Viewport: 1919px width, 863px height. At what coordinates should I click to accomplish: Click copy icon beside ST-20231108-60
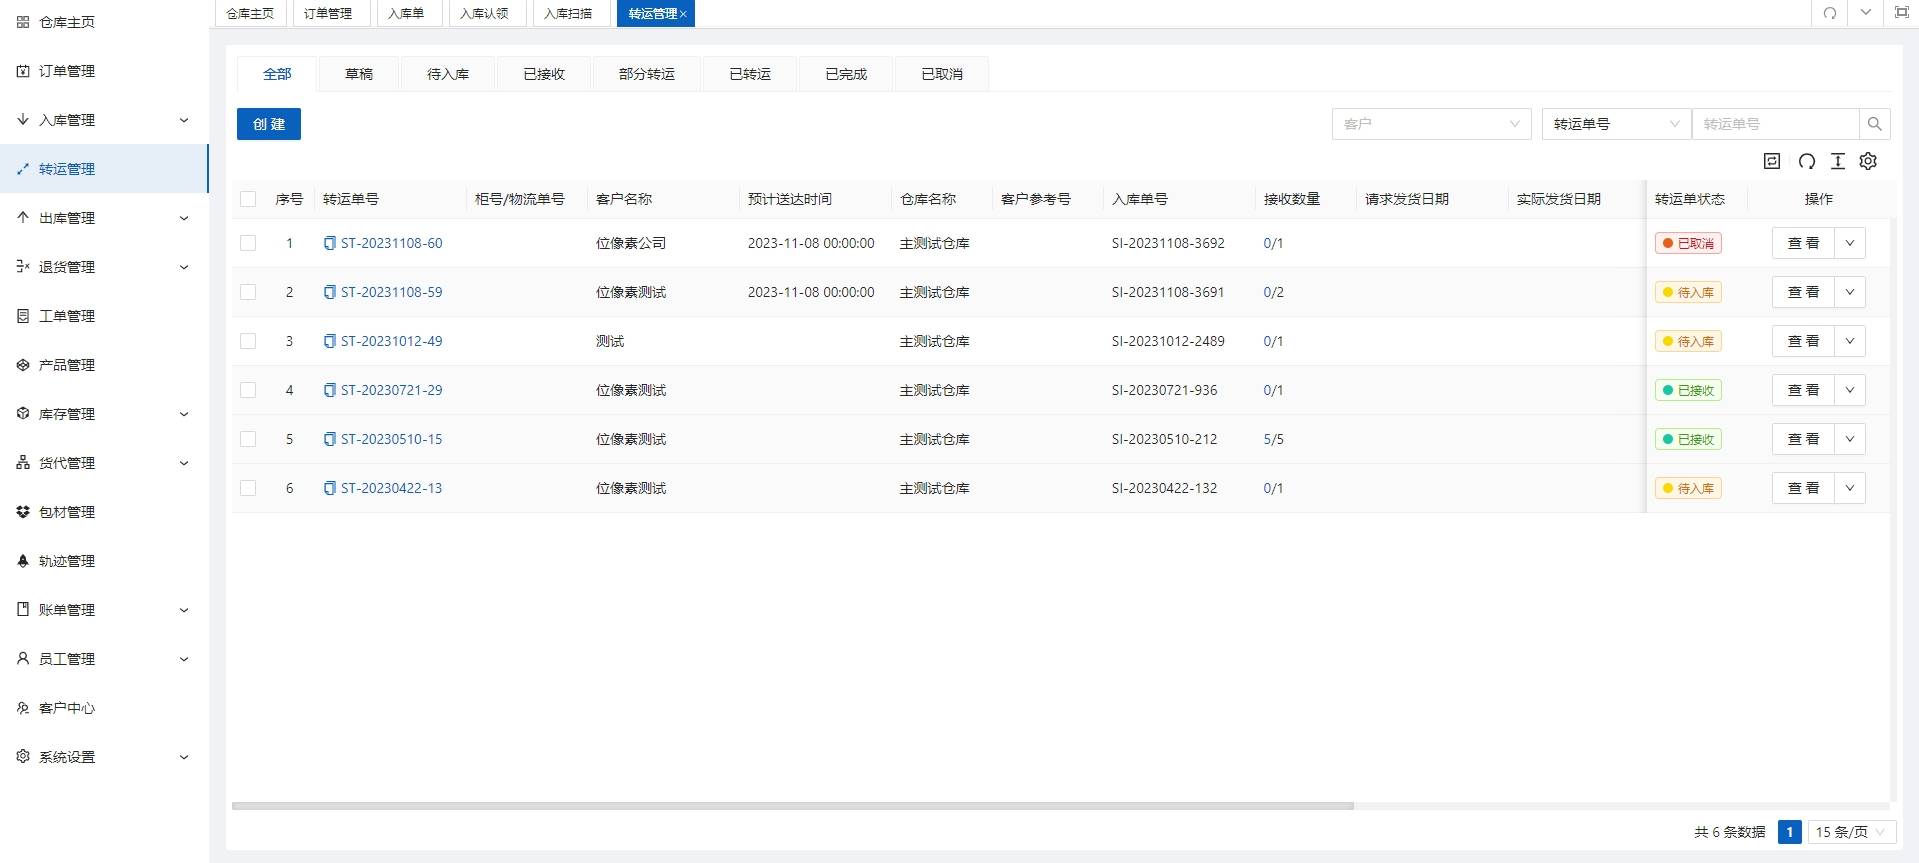[x=329, y=243]
